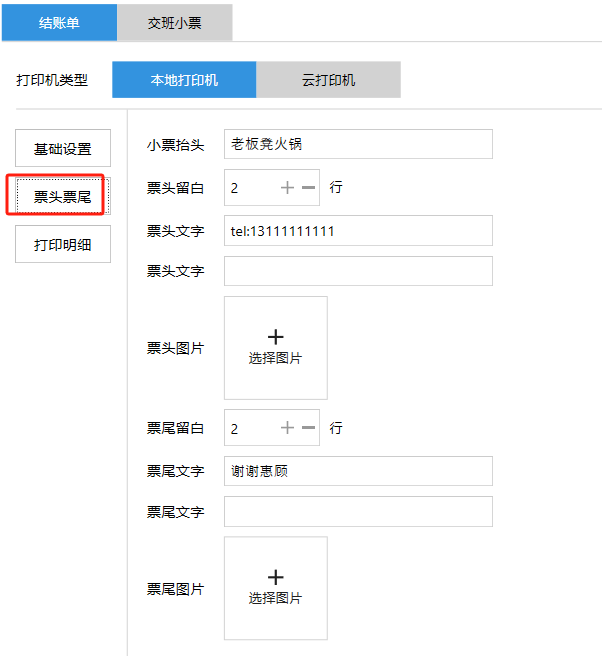Select 云打印机 printer type

click(328, 80)
